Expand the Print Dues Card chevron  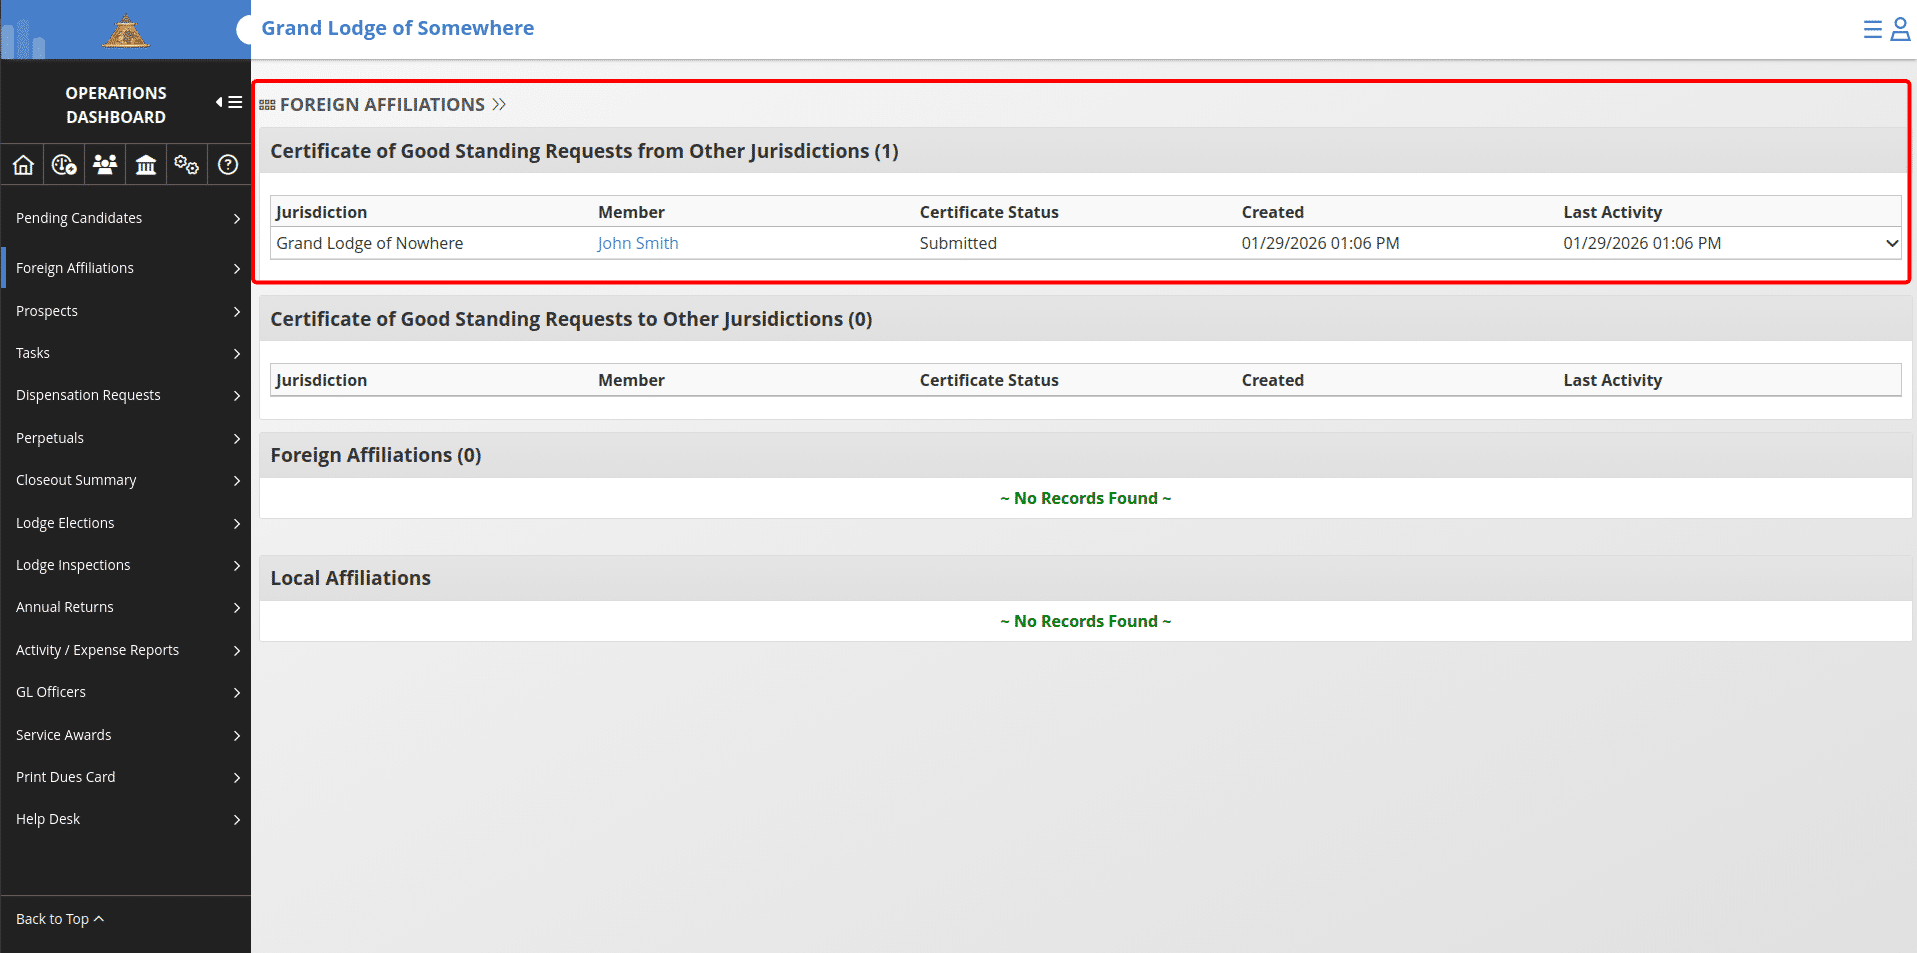237,777
